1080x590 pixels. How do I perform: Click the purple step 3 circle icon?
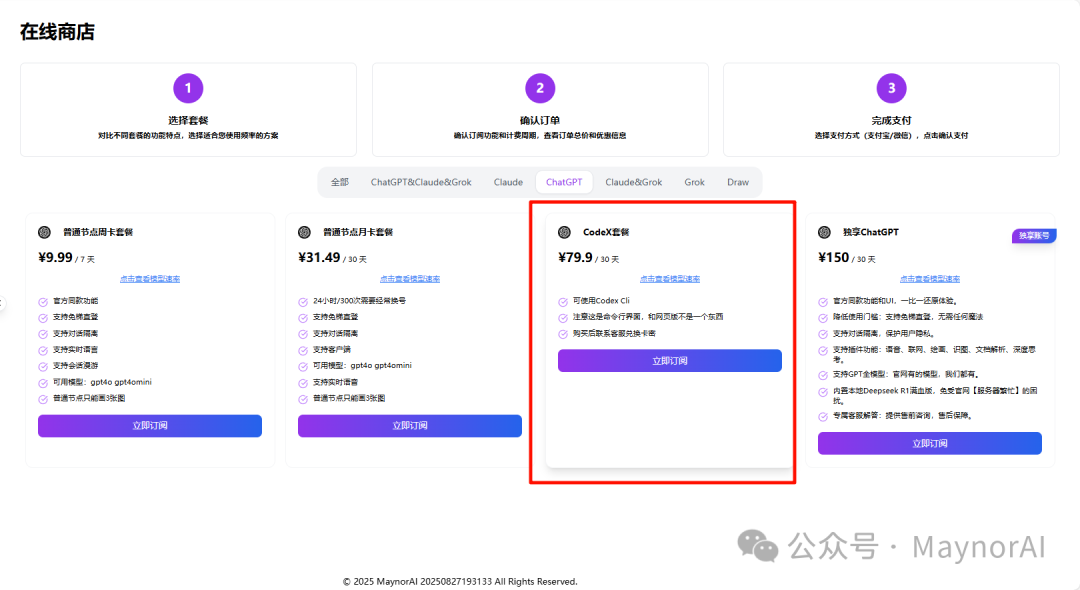click(x=891, y=88)
